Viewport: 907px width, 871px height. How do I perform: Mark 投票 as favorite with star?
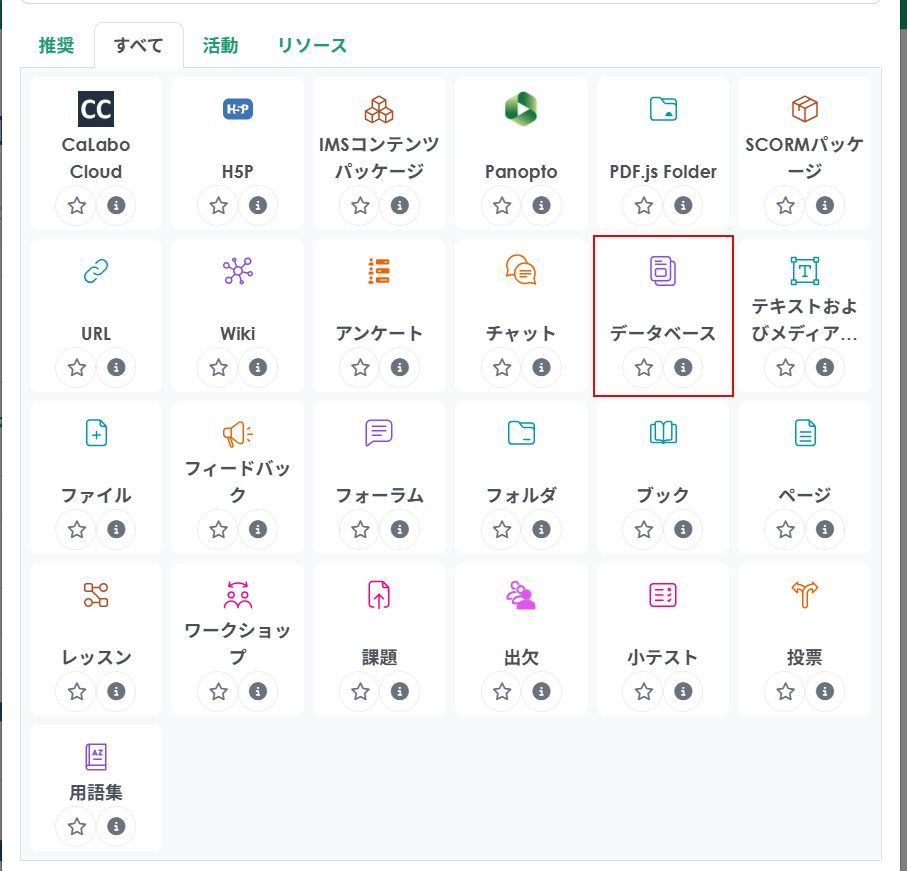pos(786,691)
